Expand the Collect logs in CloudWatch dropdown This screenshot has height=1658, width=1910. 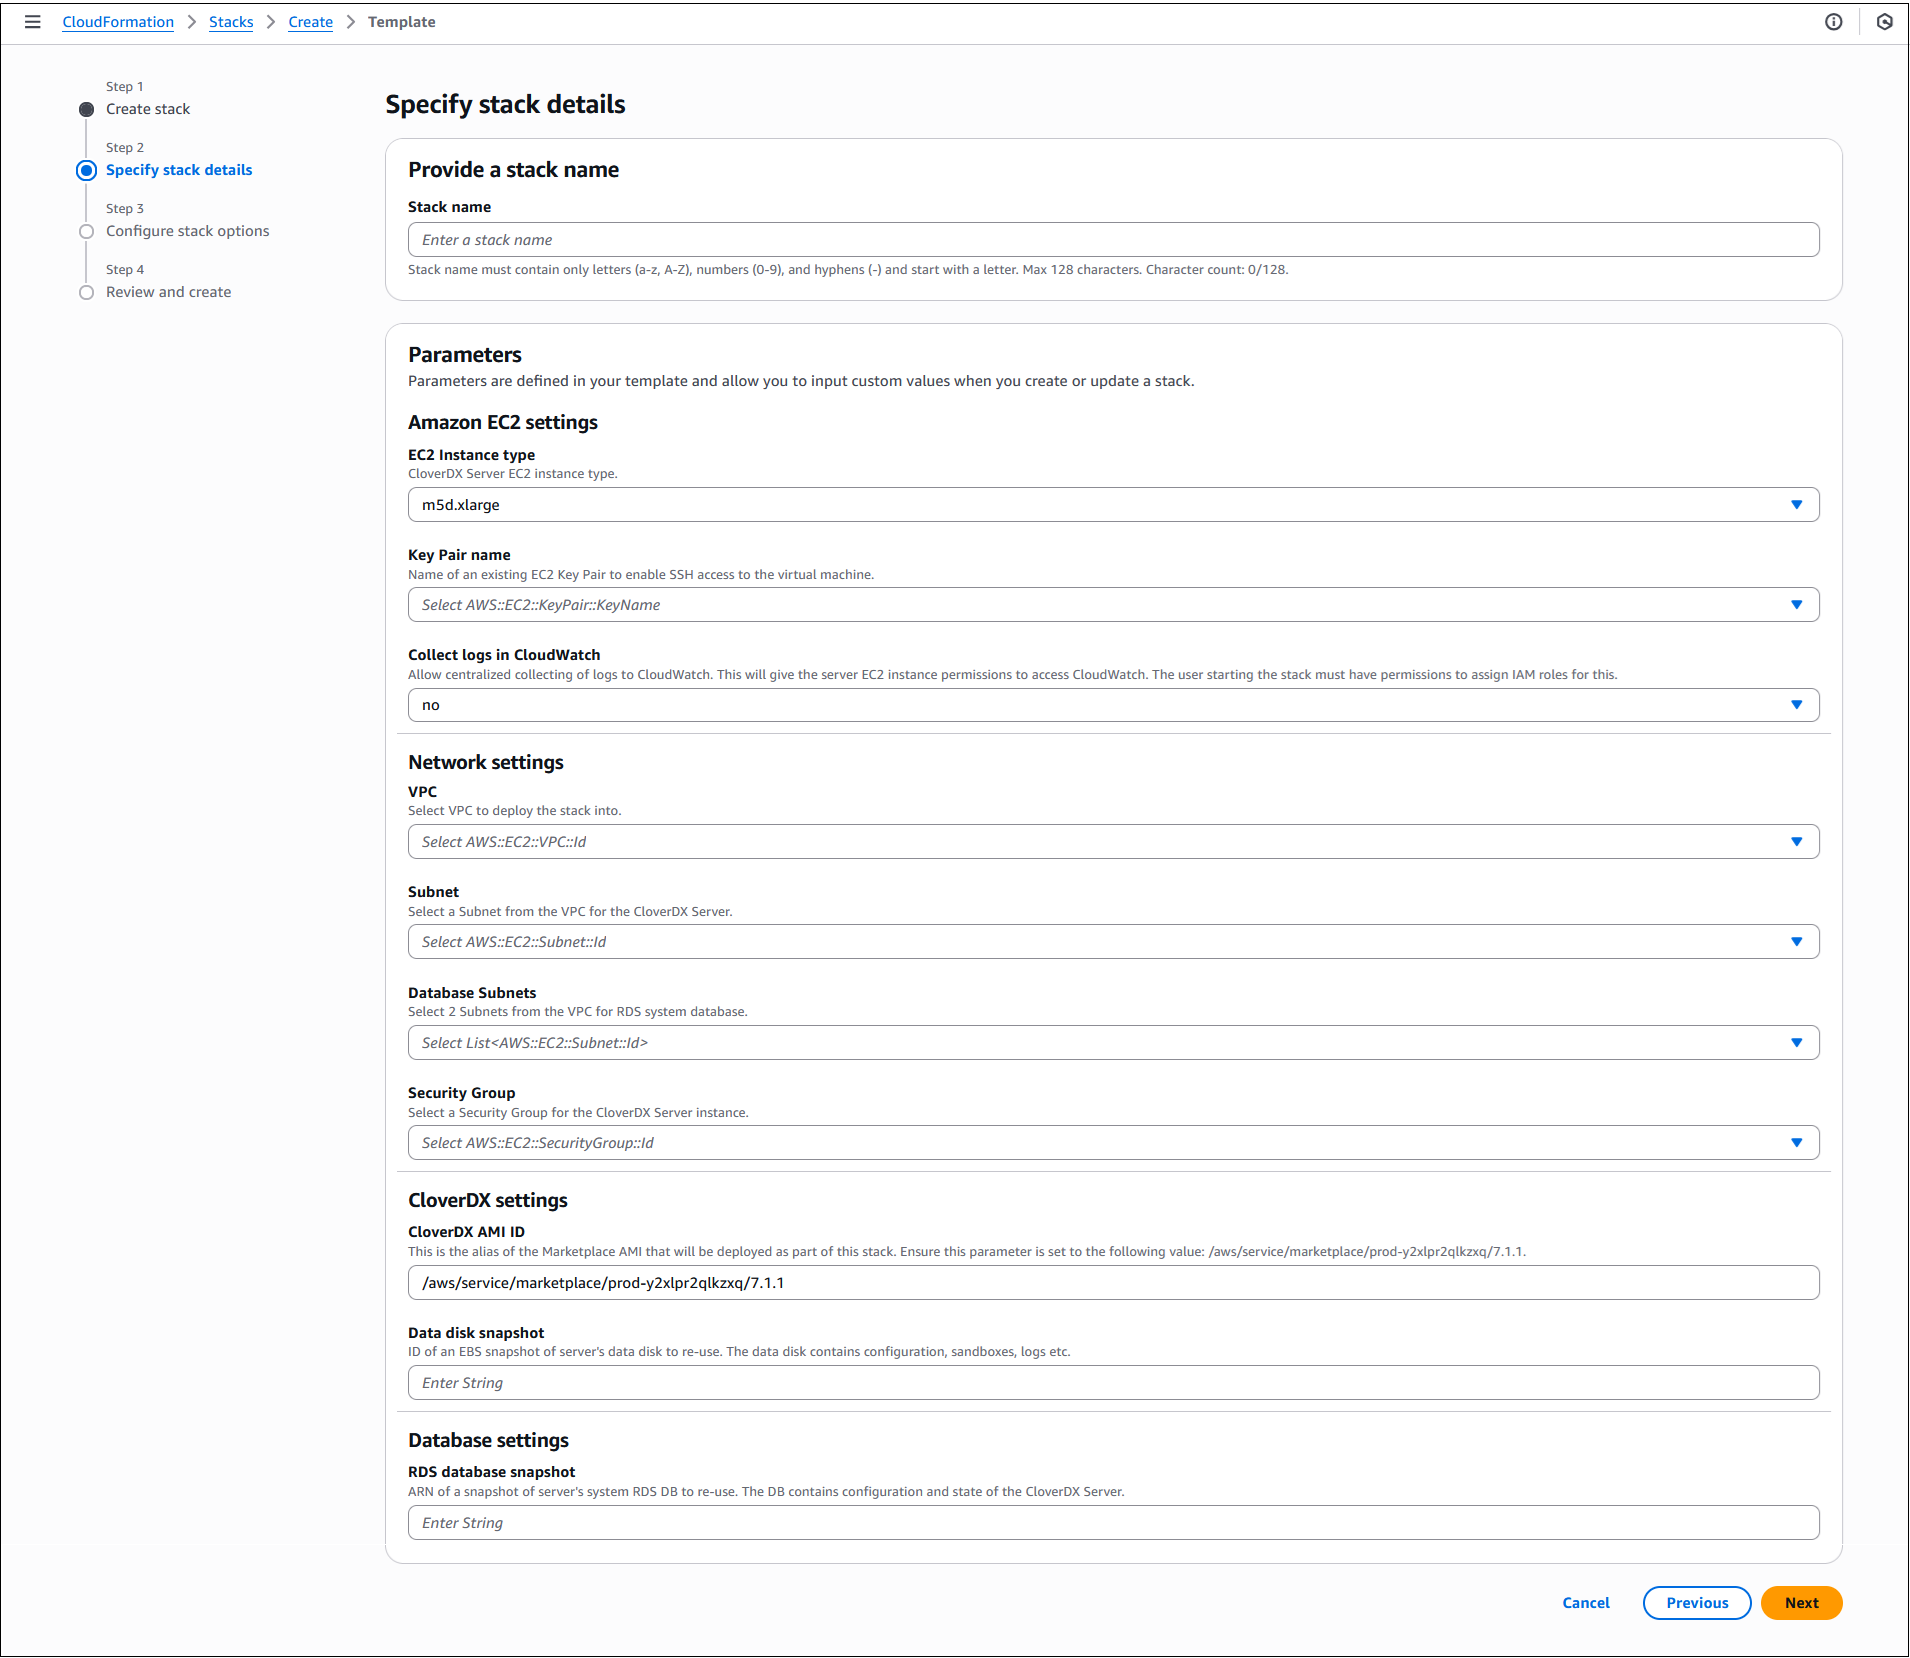point(1797,704)
